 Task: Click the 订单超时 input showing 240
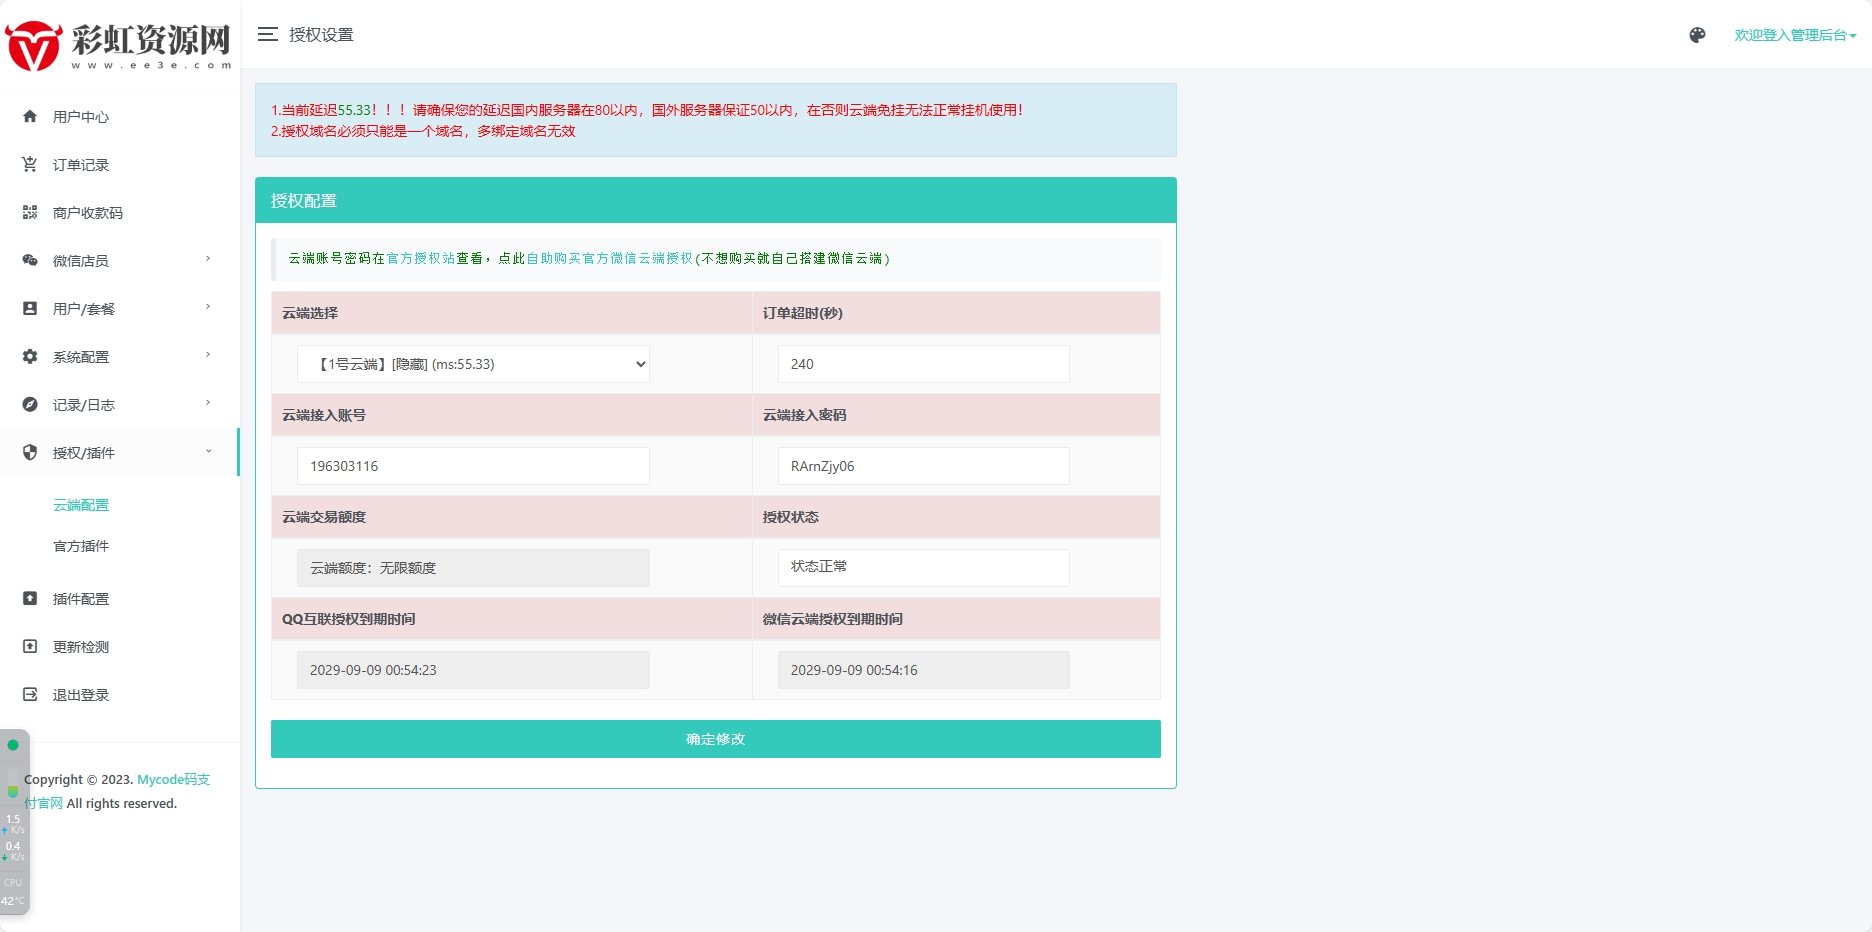pyautogui.click(x=923, y=364)
